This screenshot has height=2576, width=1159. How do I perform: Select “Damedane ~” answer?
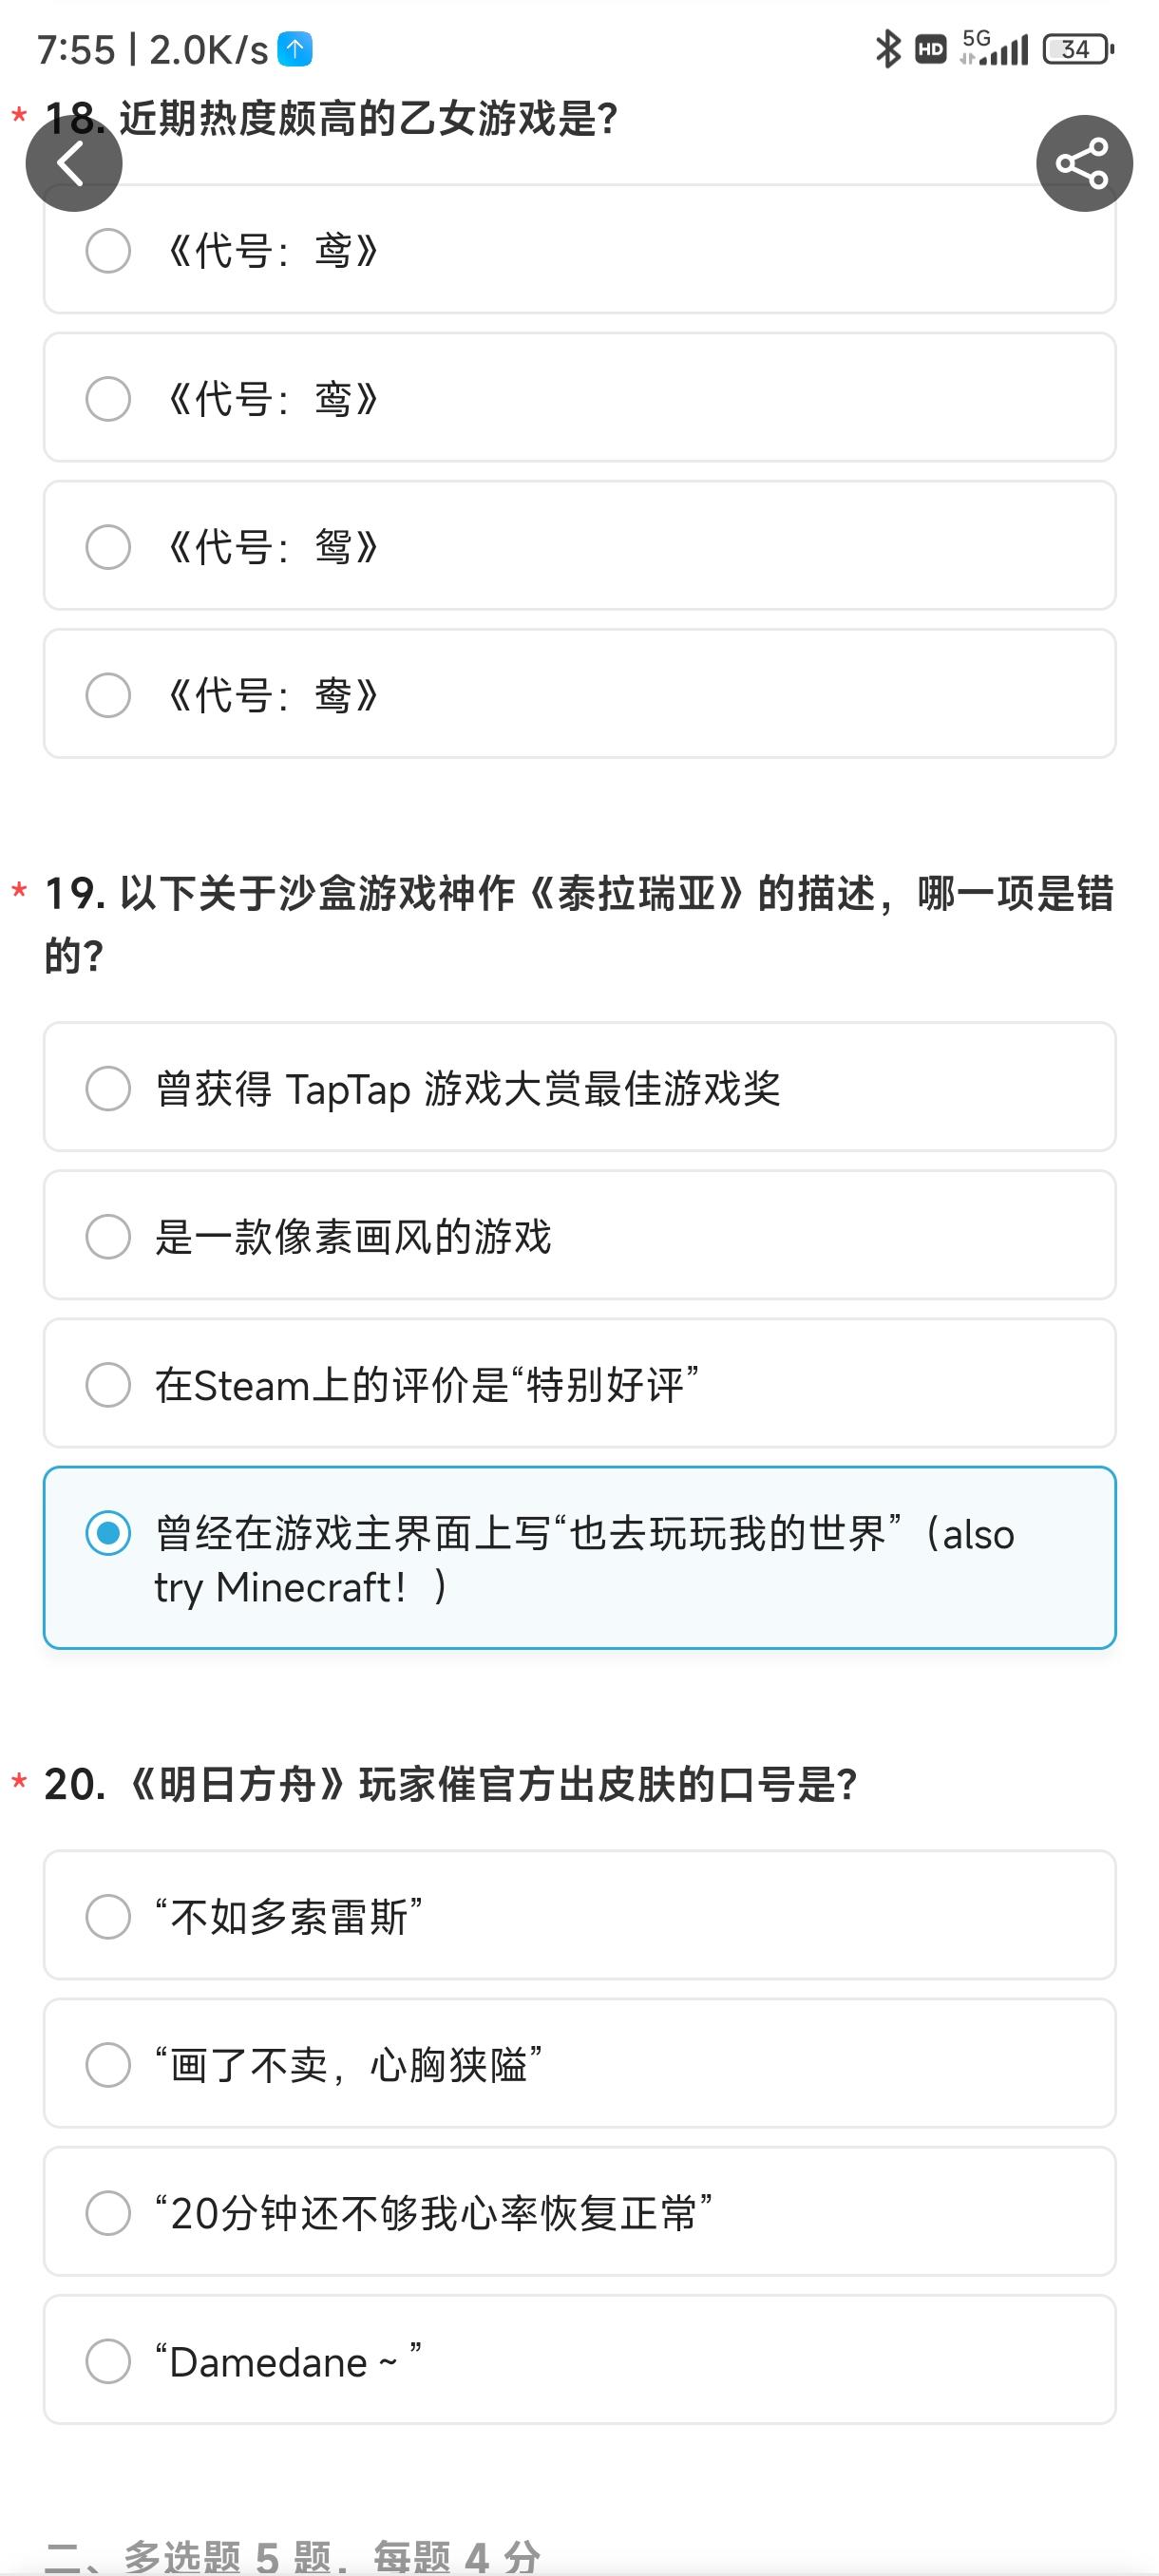click(580, 2359)
